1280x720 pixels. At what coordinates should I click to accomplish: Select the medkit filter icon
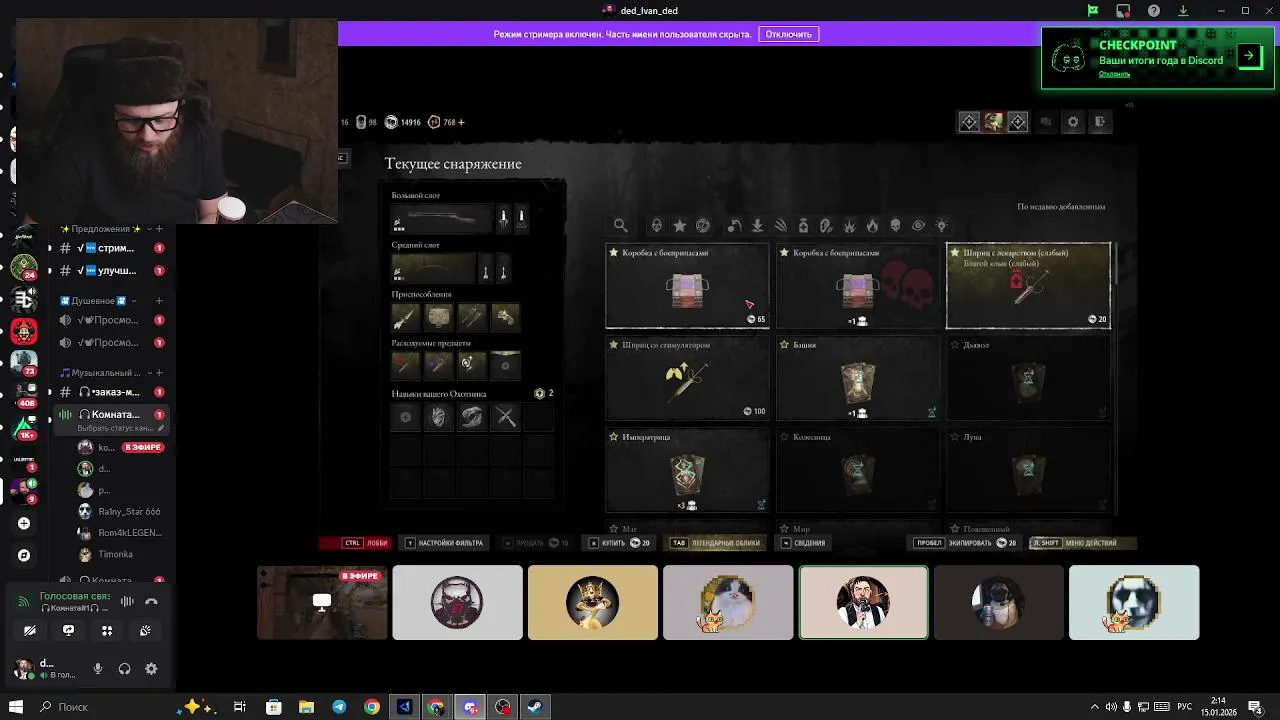[803, 226]
